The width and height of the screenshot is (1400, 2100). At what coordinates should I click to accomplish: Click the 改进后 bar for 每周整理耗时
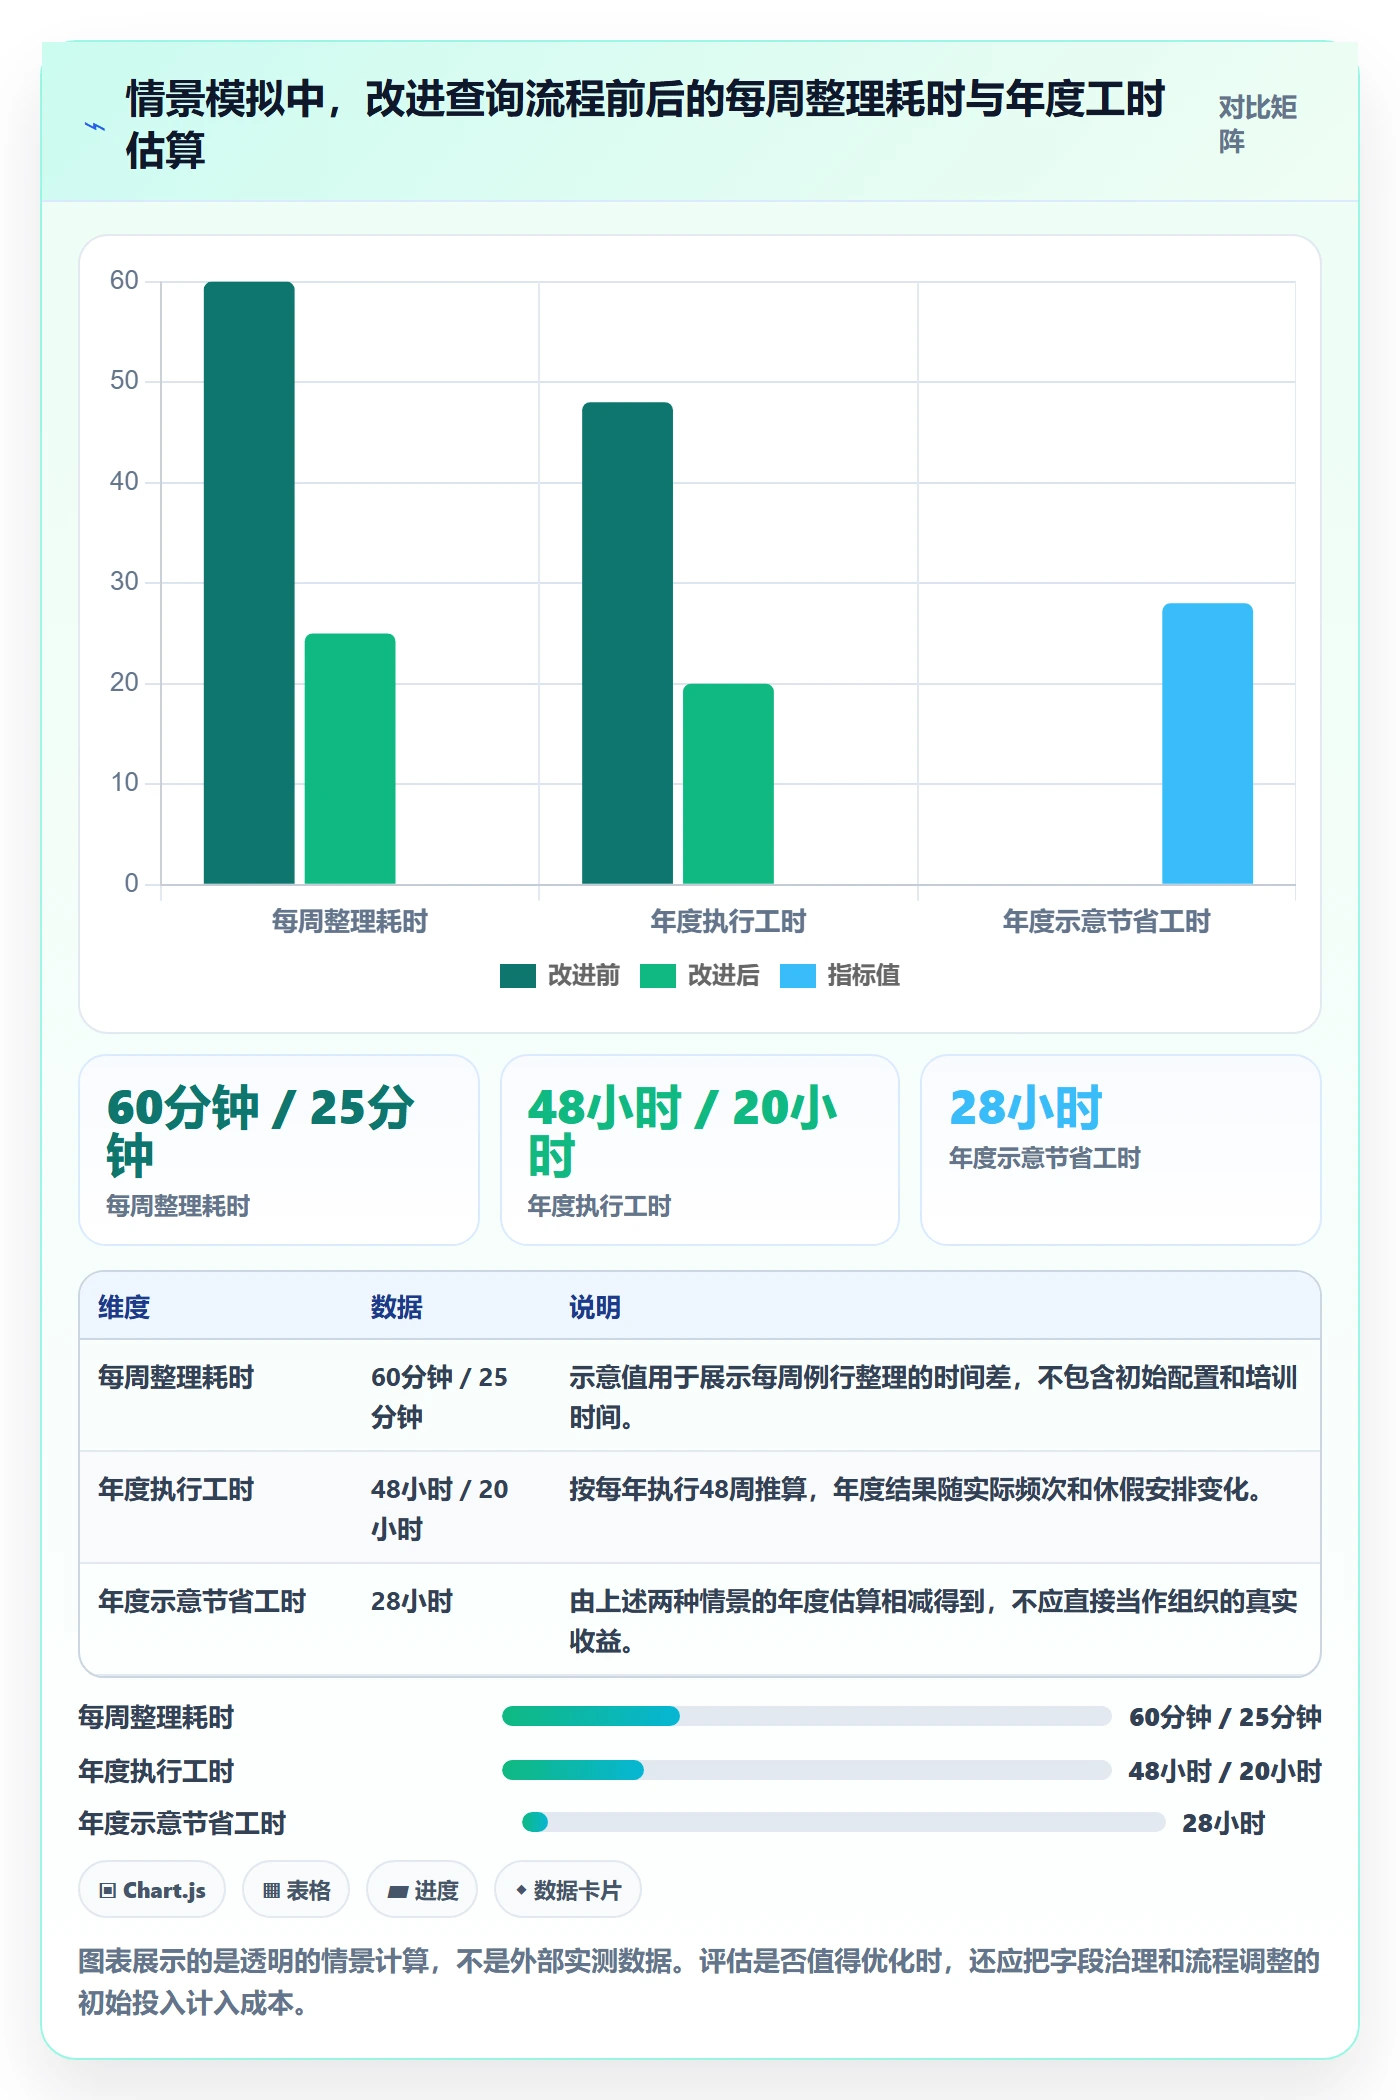pyautogui.click(x=350, y=759)
